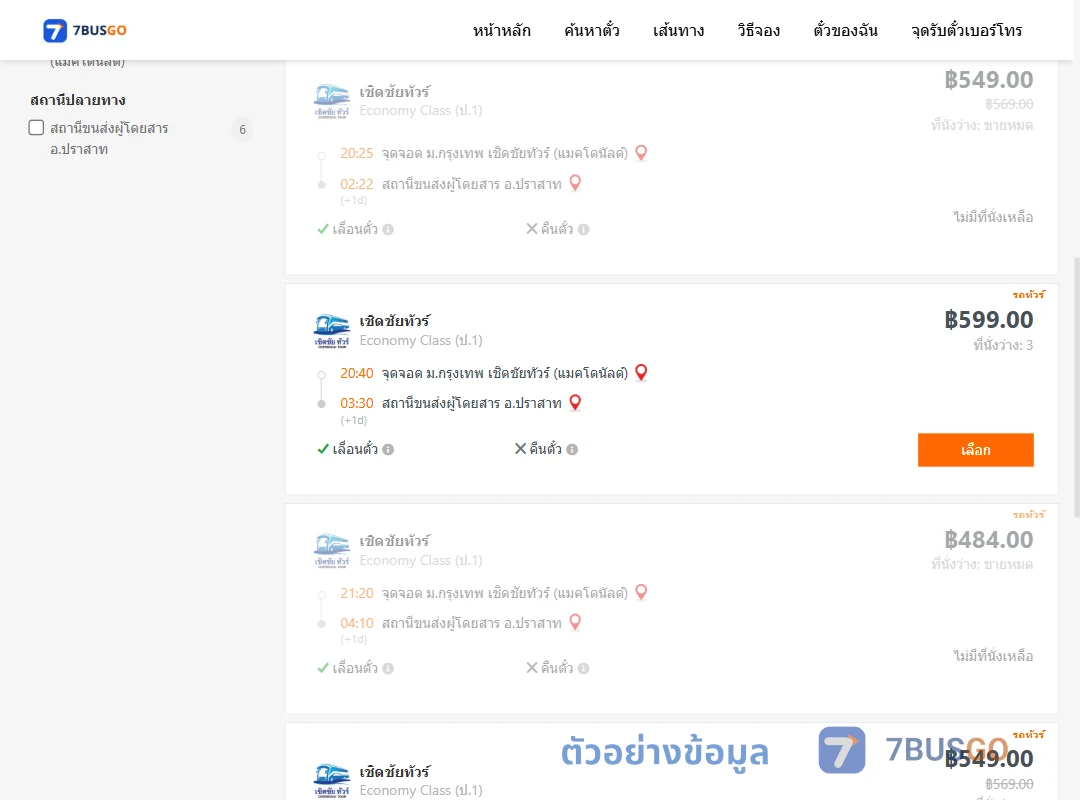Click the 7BUSGO logo in header
This screenshot has height=800, width=1080.
pyautogui.click(x=85, y=30)
